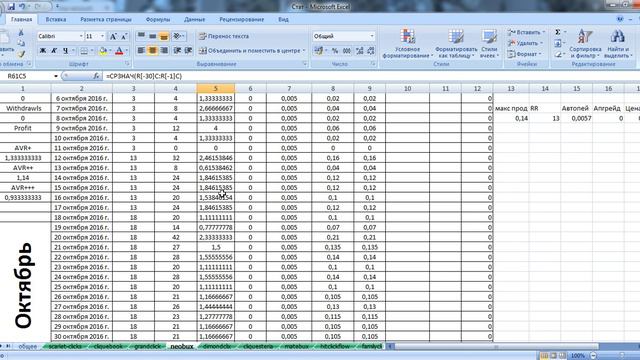Select the Format Painter brush icon
The image size is (640, 360).
point(21,53)
